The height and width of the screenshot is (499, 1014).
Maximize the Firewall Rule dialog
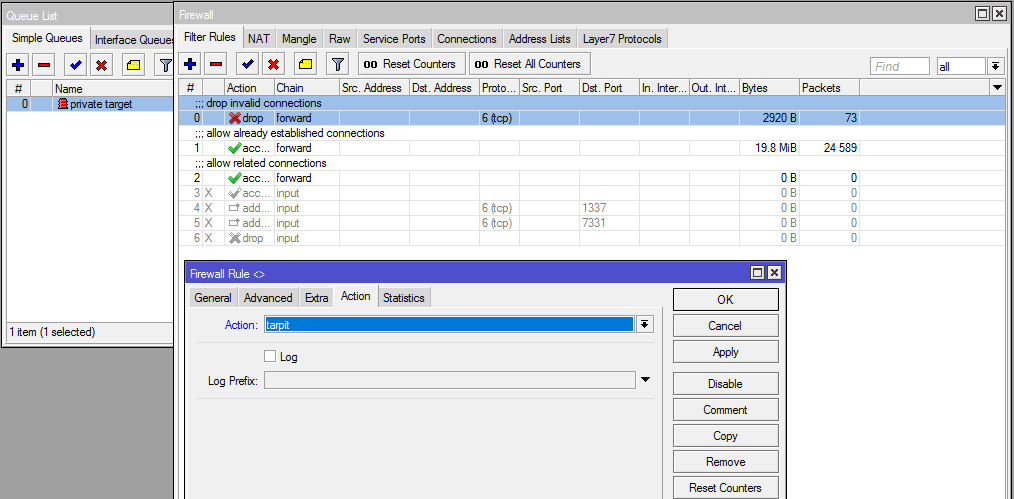coord(759,273)
